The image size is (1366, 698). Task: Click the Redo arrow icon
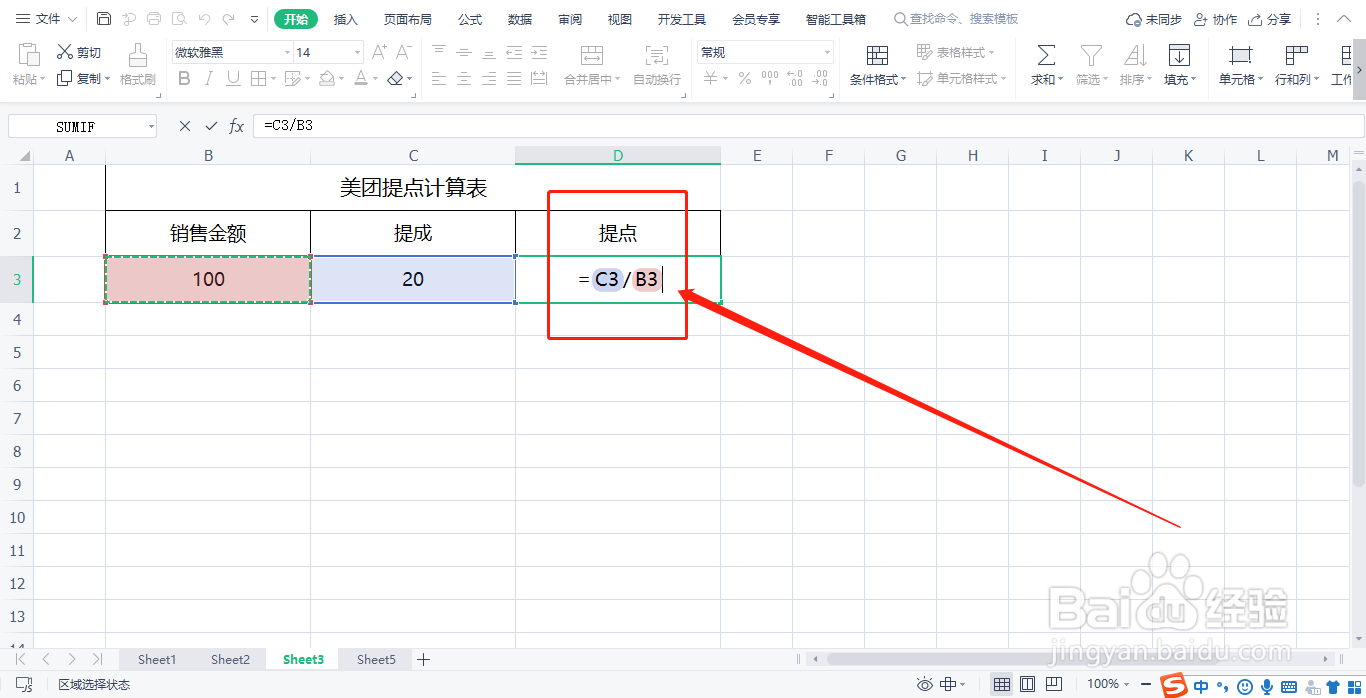229,19
